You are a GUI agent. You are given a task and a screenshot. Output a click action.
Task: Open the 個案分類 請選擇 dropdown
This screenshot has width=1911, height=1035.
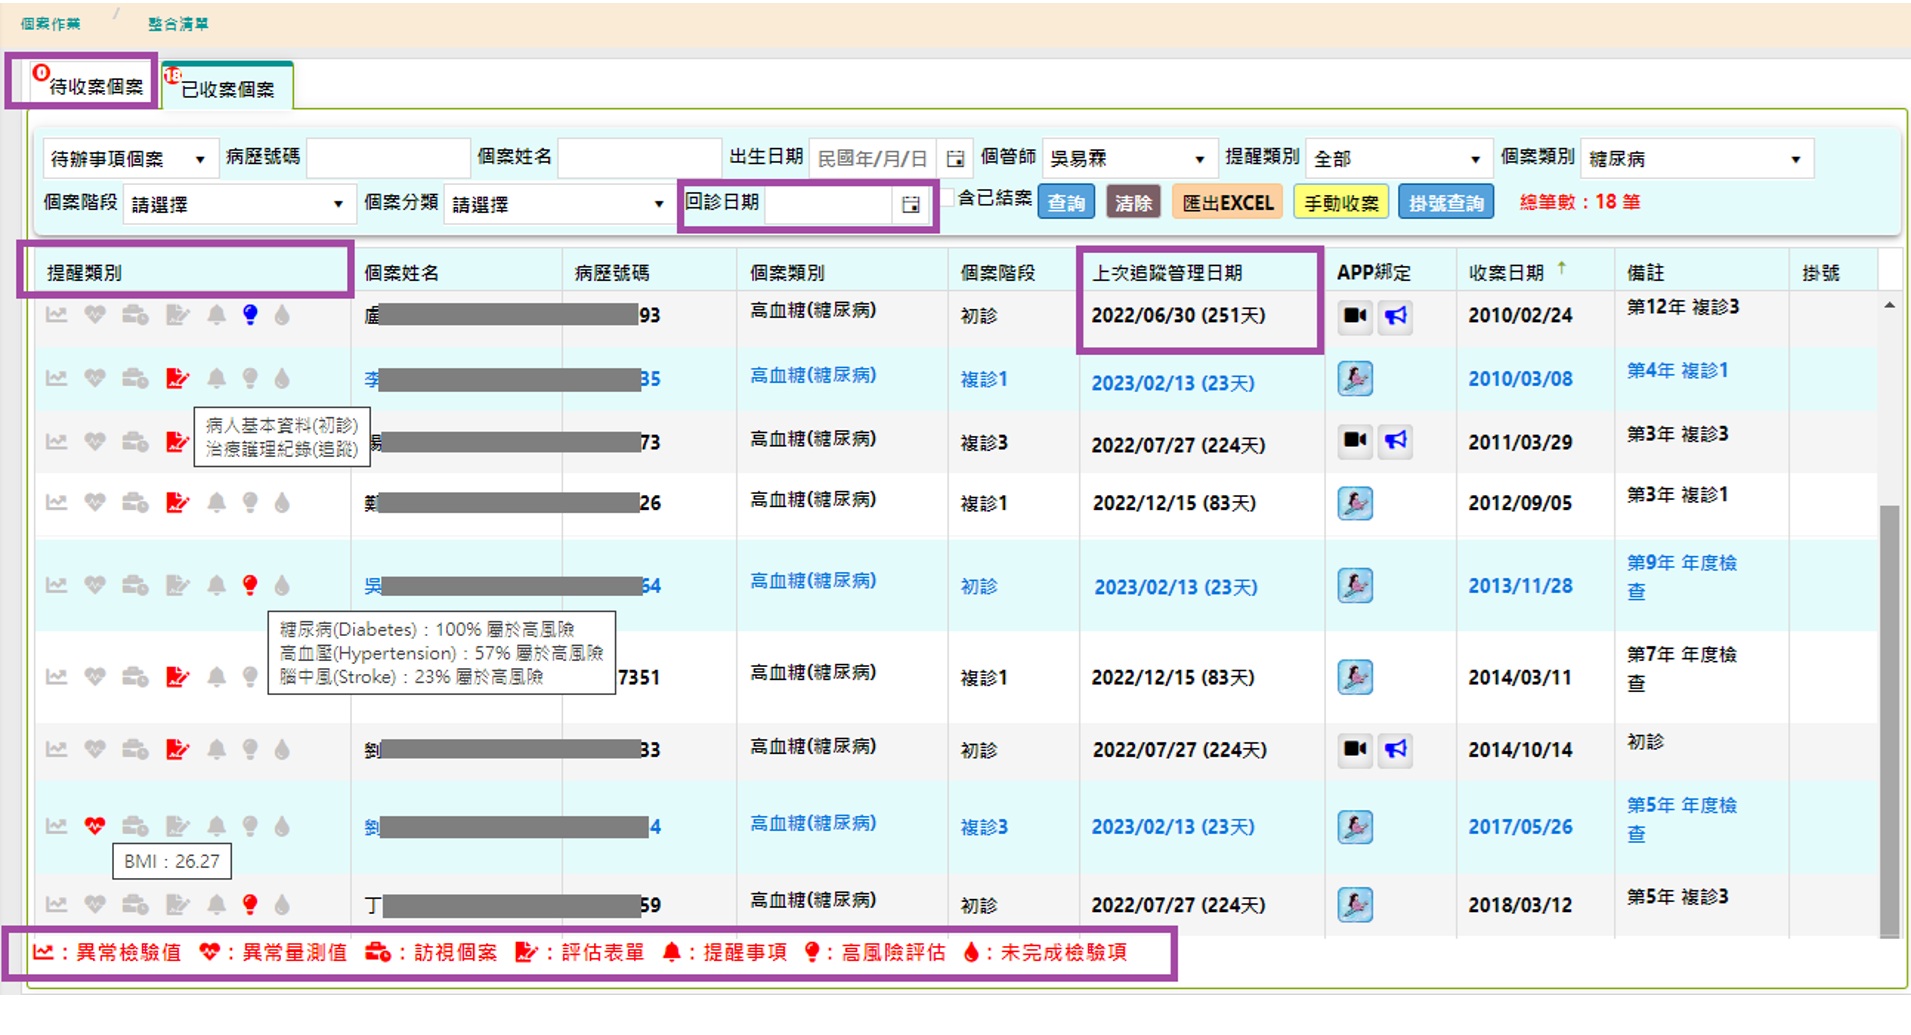point(559,204)
